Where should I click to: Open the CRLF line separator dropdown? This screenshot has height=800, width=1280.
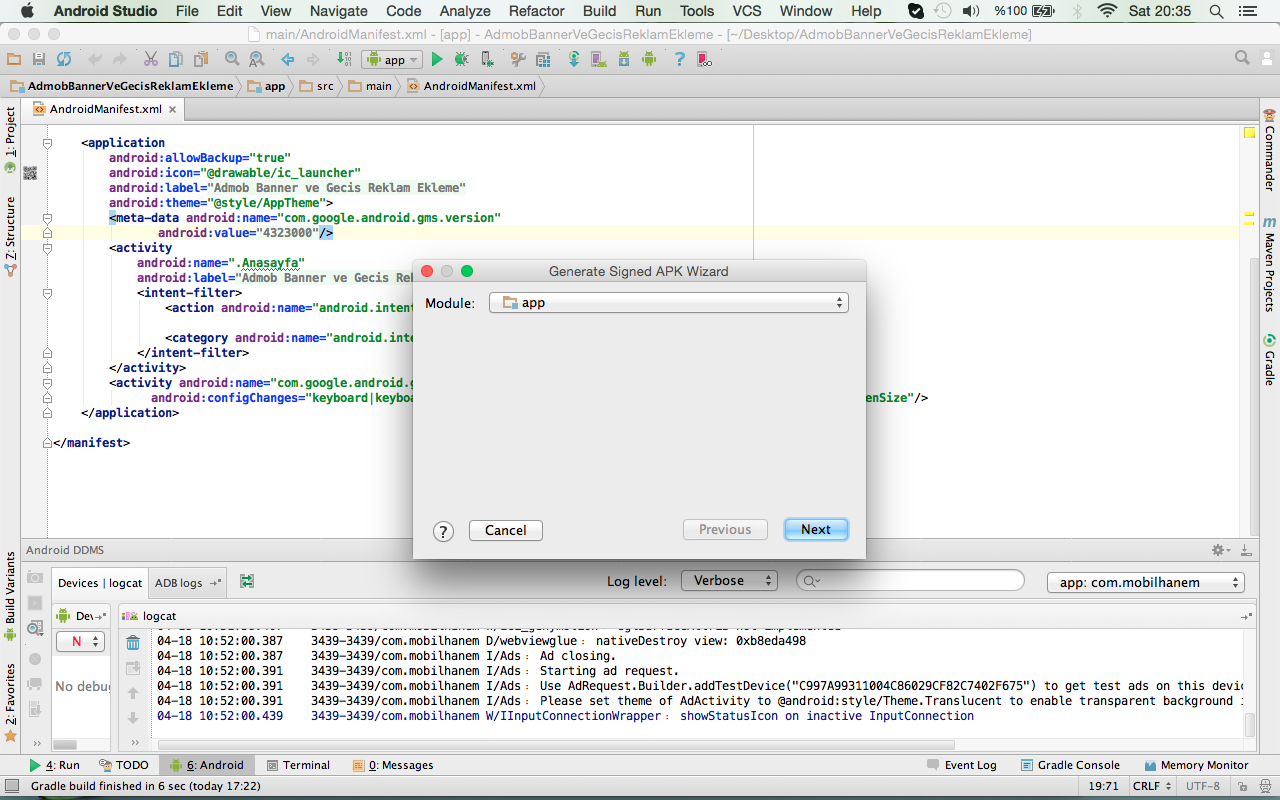[1152, 786]
